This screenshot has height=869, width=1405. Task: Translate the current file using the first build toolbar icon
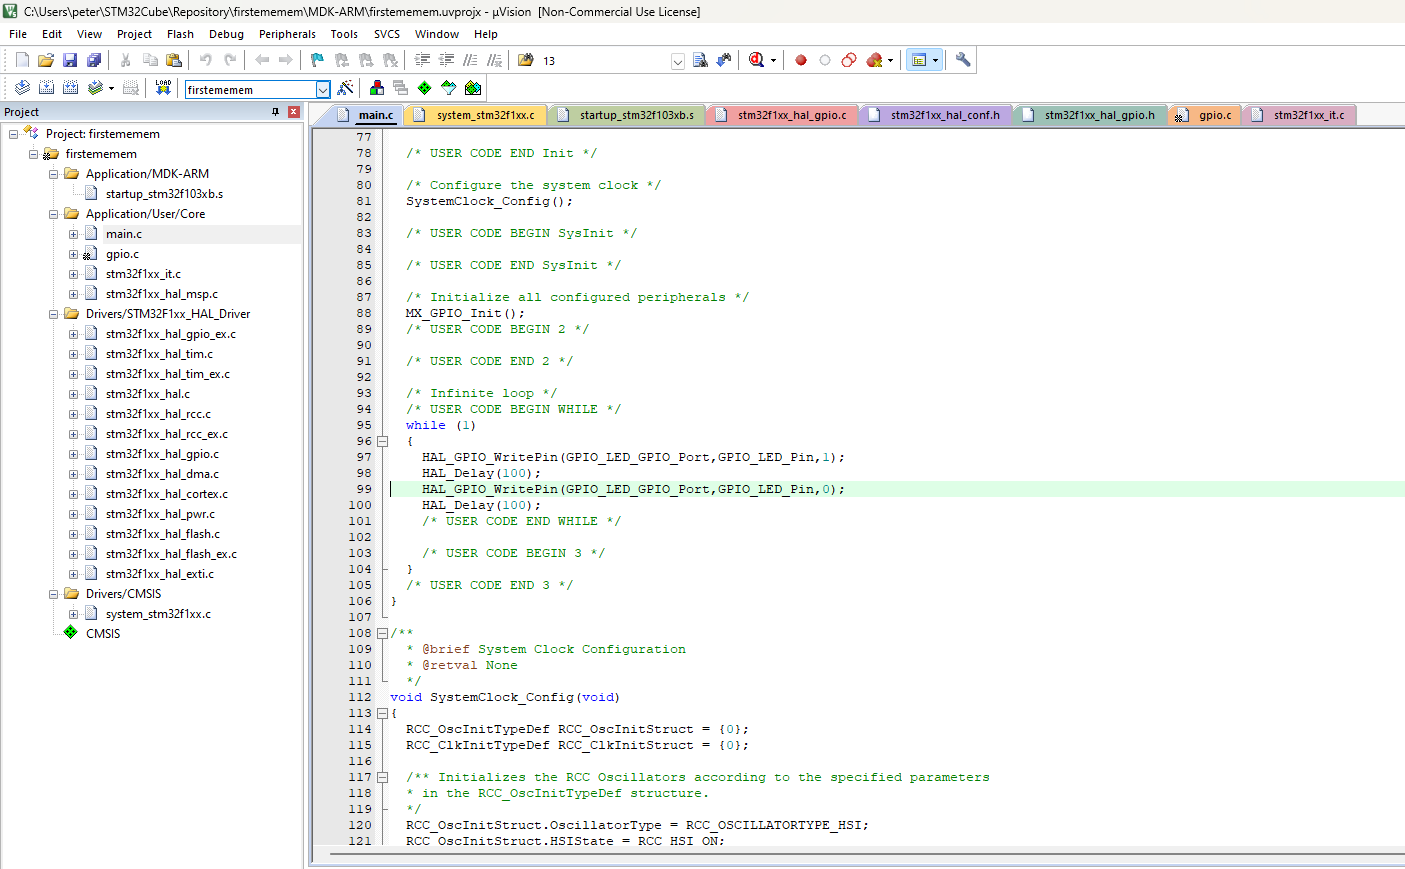coord(22,88)
